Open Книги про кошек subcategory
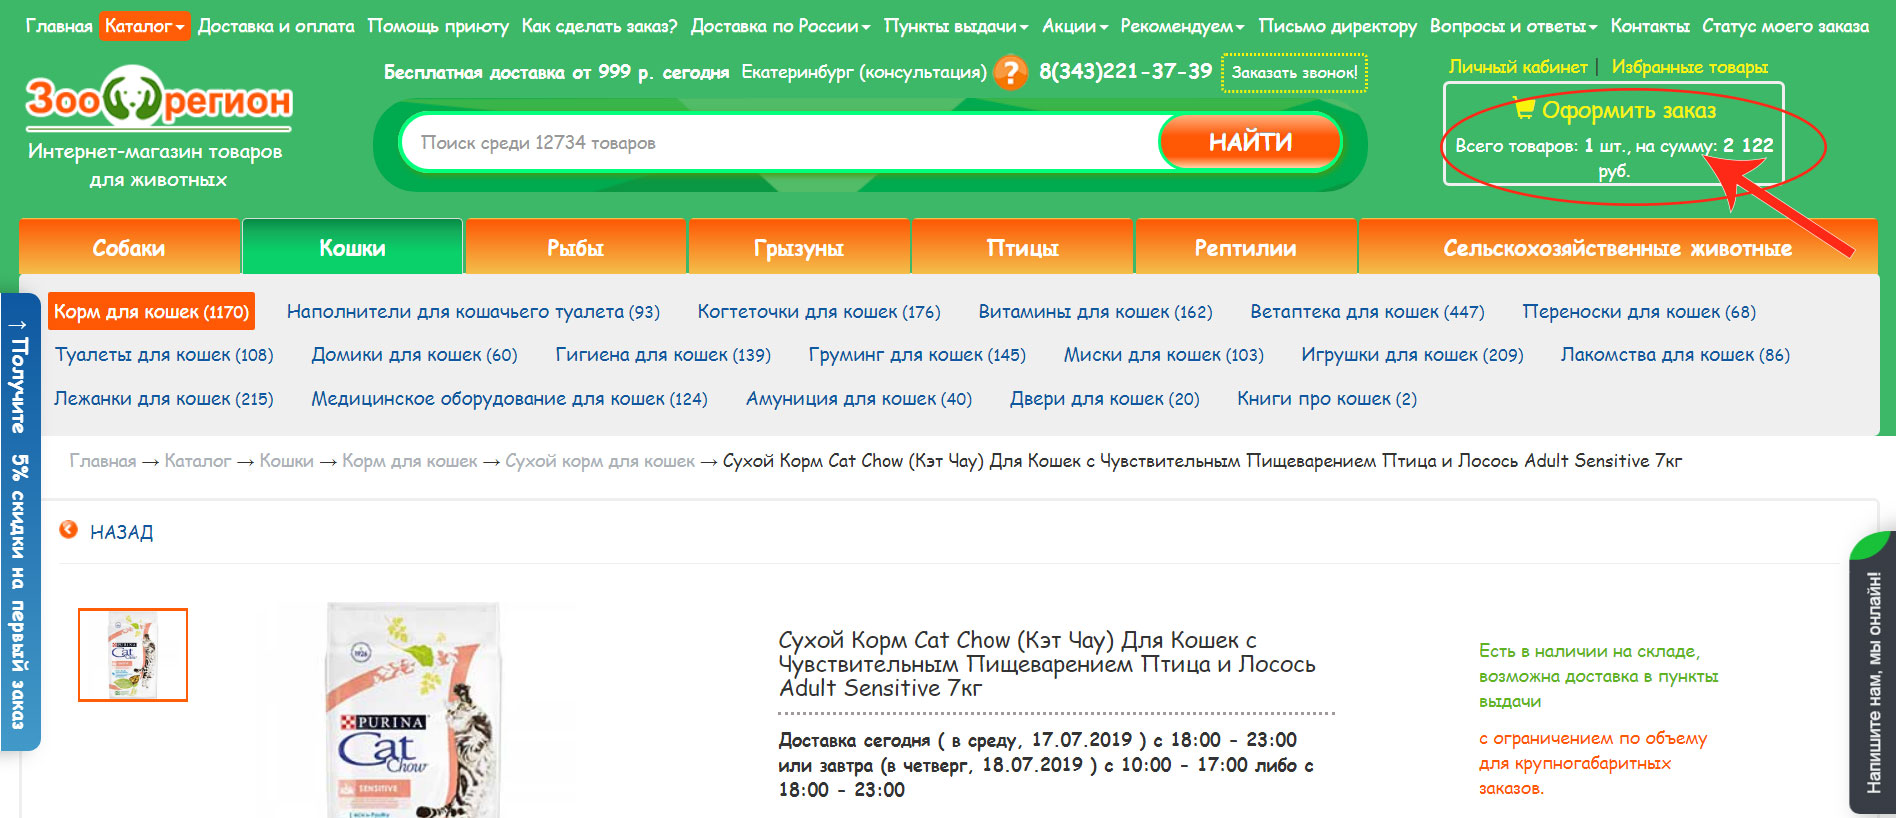Image resolution: width=1896 pixels, height=818 pixels. click(1327, 398)
